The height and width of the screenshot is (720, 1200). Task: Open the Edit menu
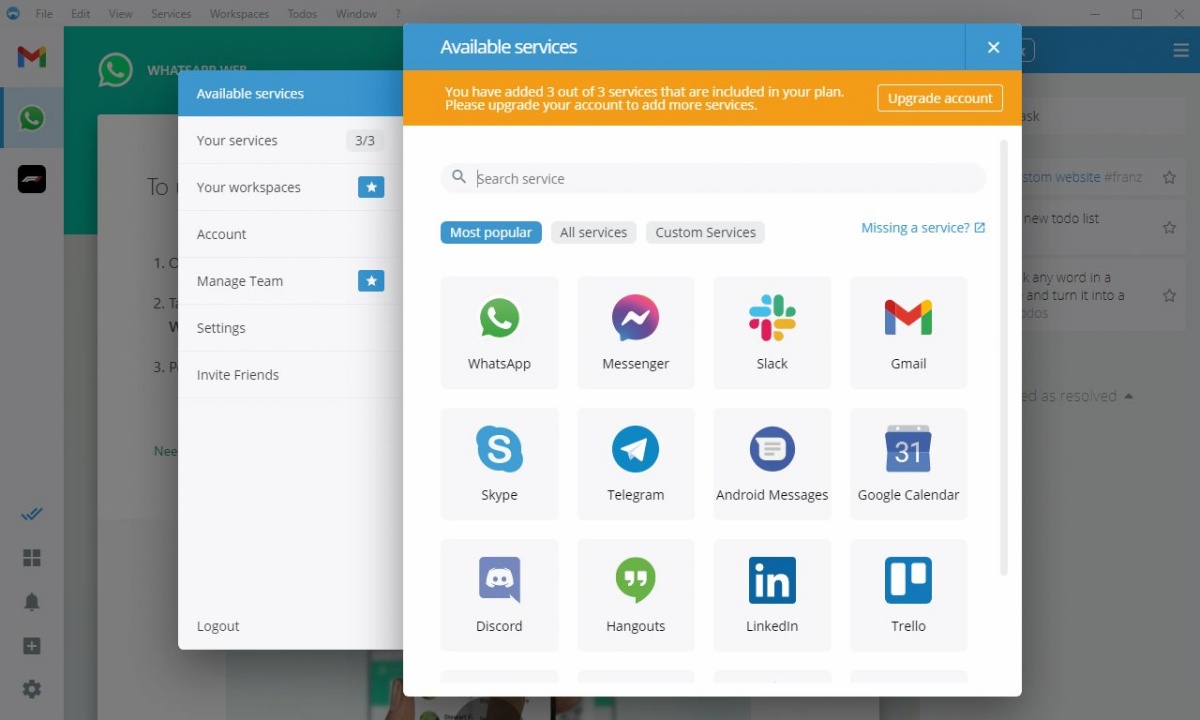(x=81, y=14)
